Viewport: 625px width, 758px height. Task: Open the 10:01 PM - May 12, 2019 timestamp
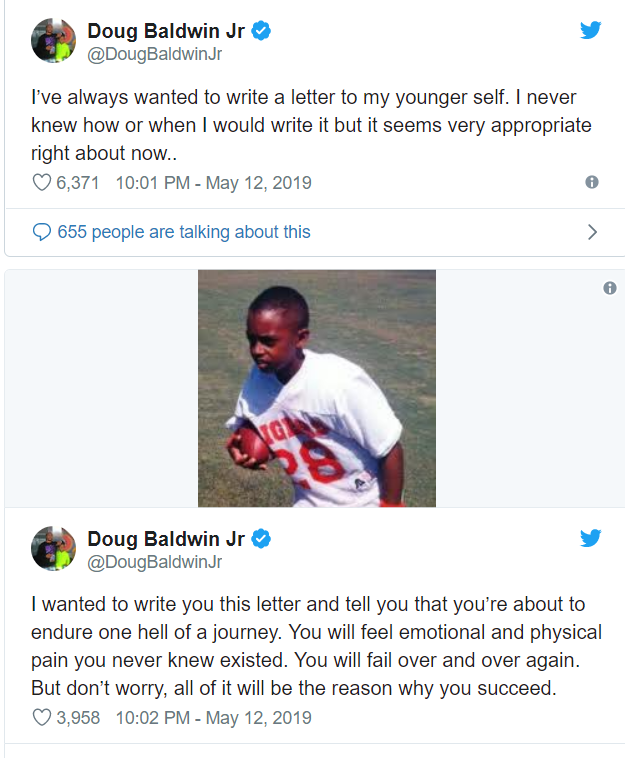[x=213, y=183]
